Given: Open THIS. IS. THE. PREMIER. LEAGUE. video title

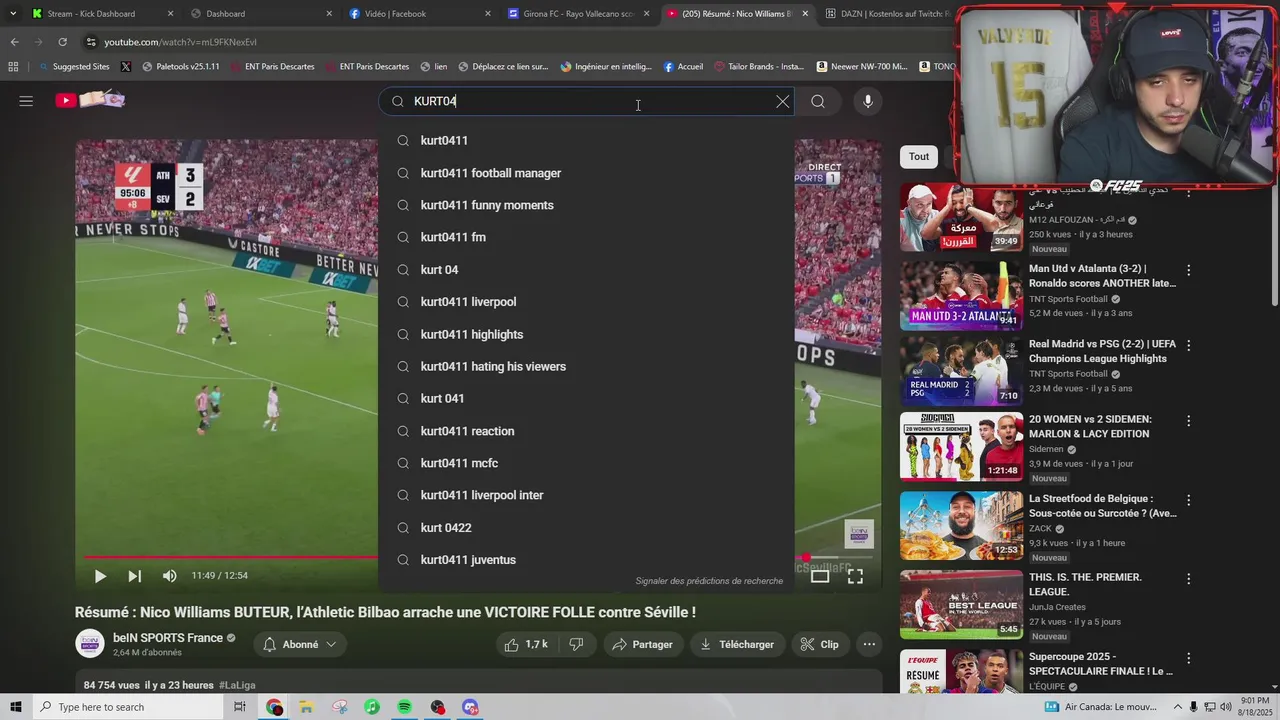Looking at the screenshot, I should pyautogui.click(x=1085, y=584).
